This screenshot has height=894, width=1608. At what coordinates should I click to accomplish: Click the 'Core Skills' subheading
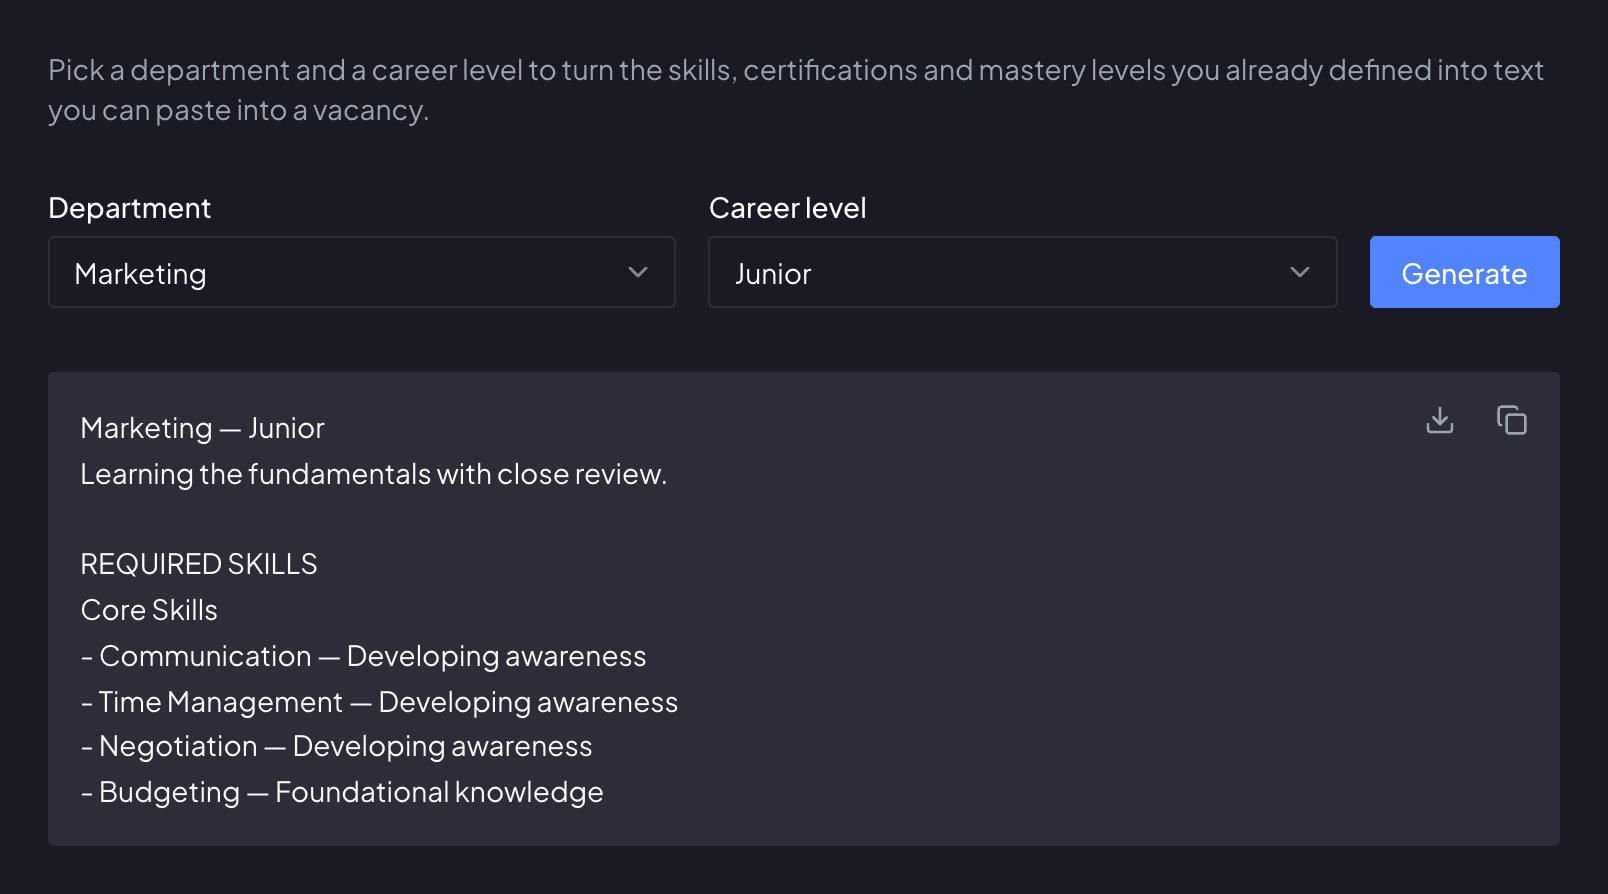pos(149,610)
